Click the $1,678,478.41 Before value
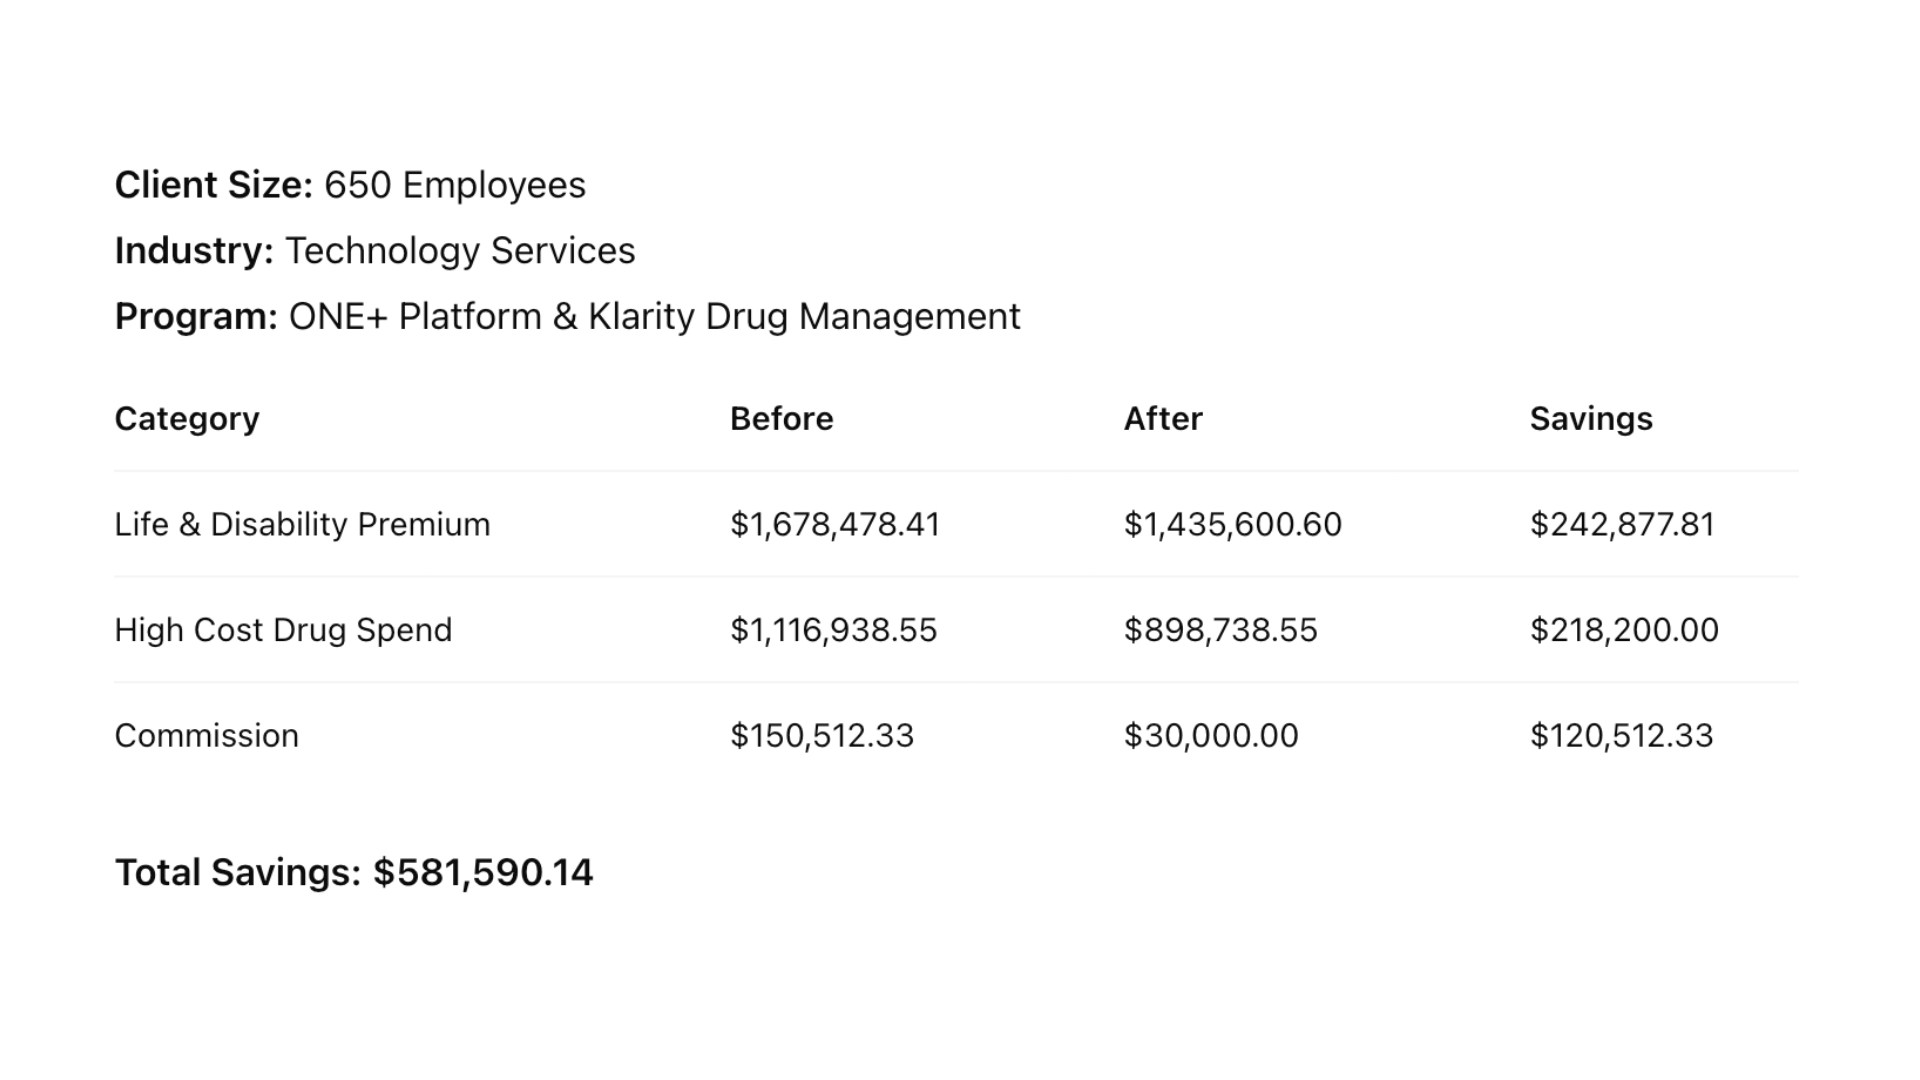 tap(835, 525)
